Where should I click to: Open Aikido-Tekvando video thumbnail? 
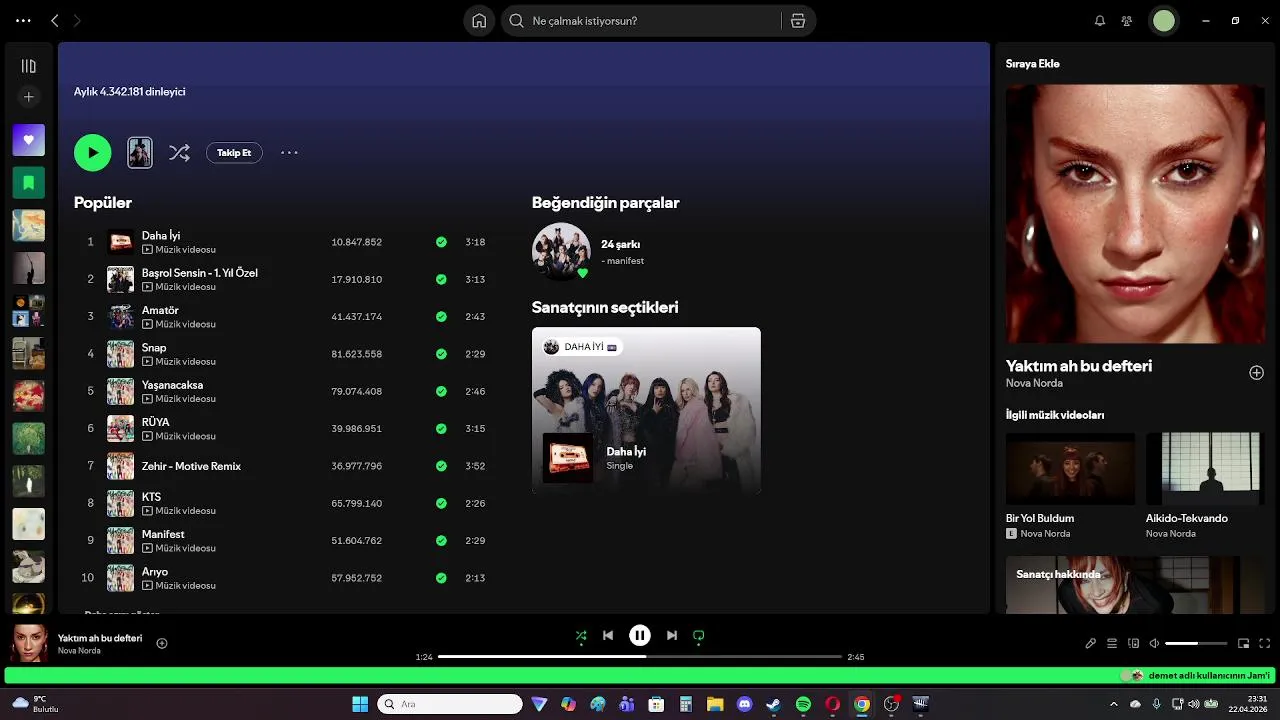1204,468
